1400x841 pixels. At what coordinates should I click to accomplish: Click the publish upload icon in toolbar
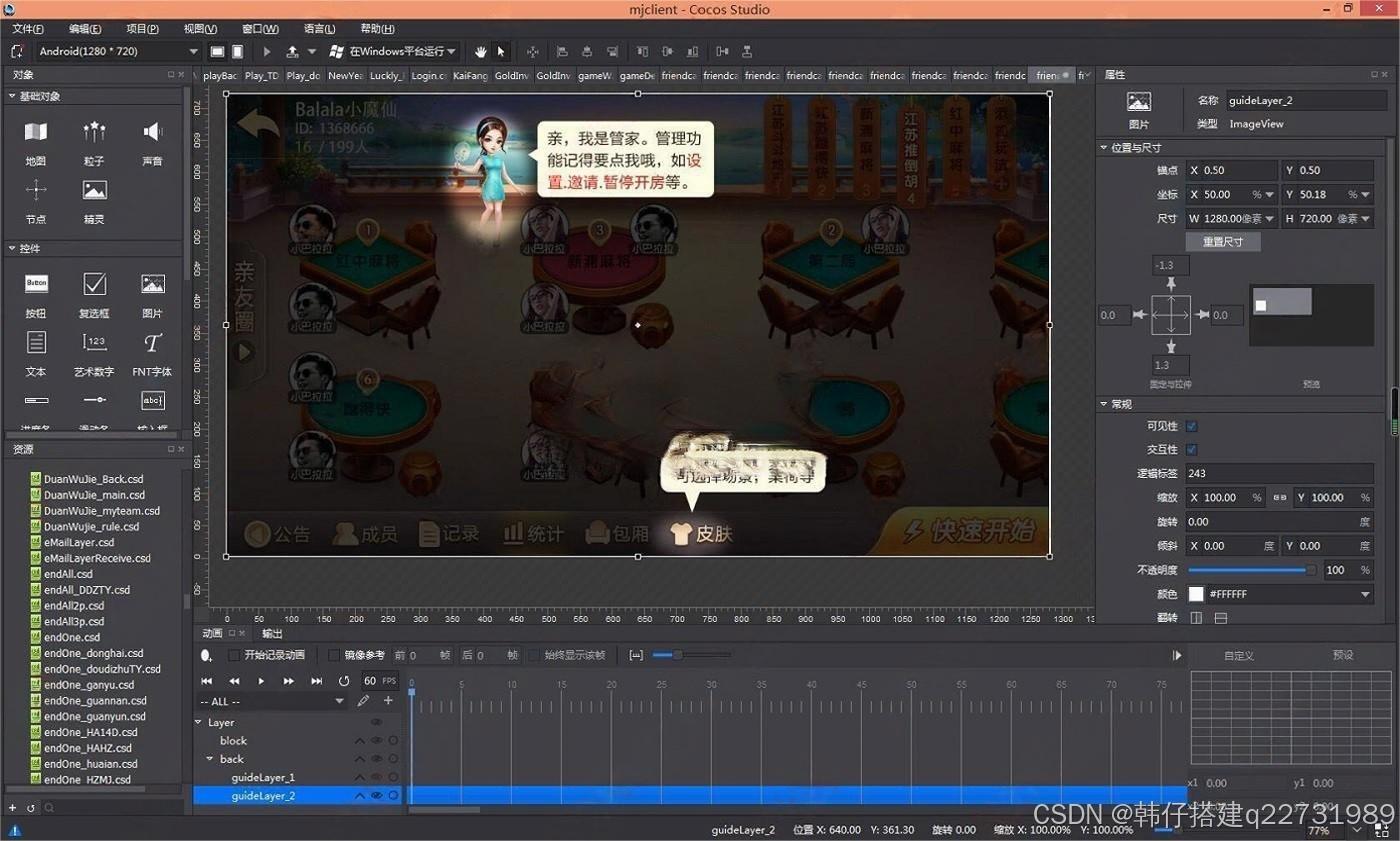coord(292,51)
